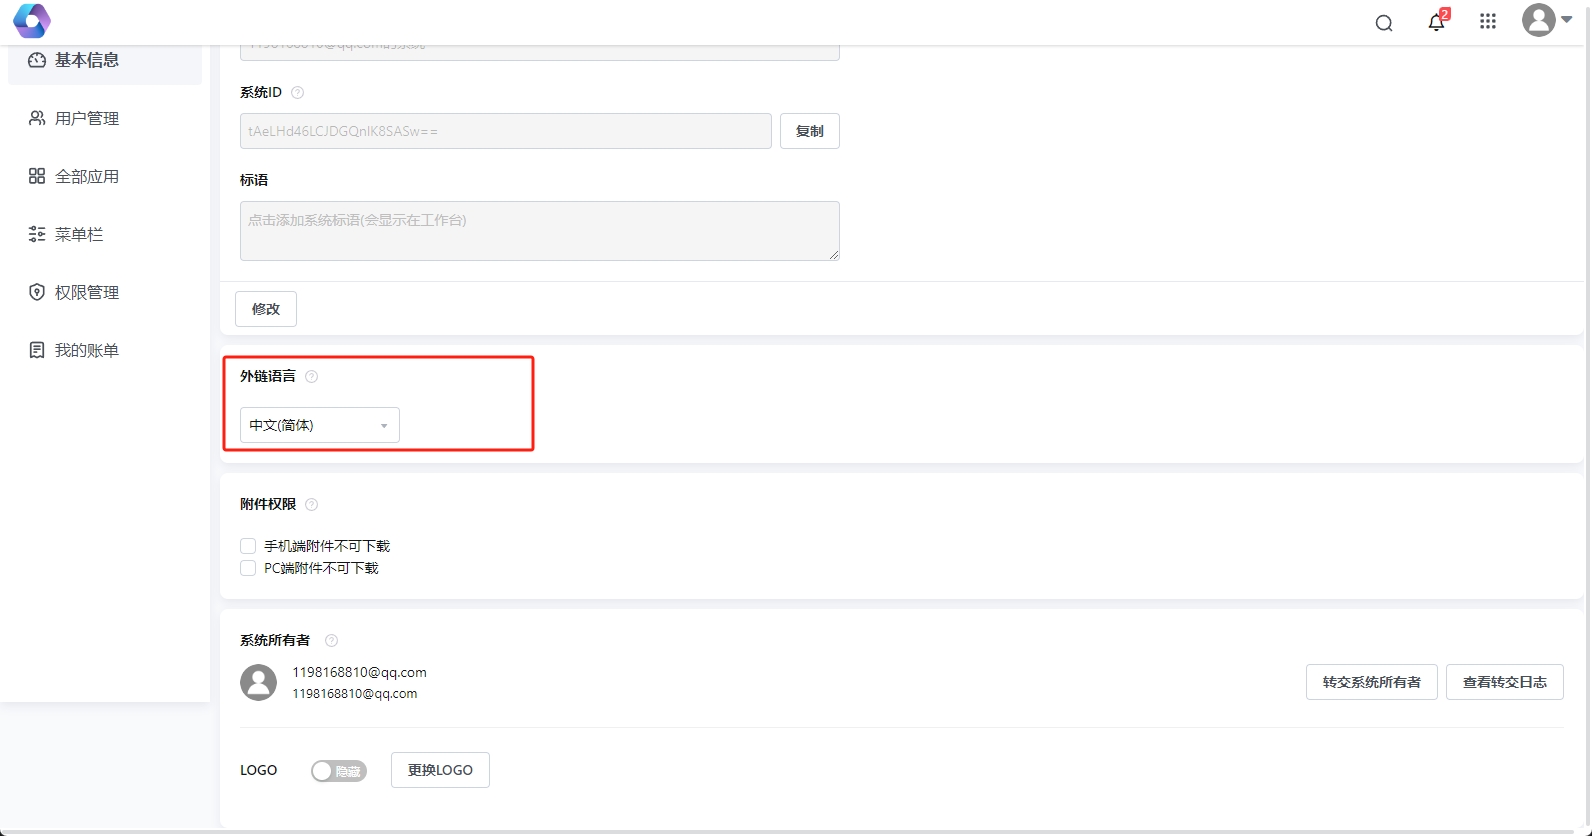Open the notifications bell
This screenshot has width=1592, height=836.
pos(1436,22)
